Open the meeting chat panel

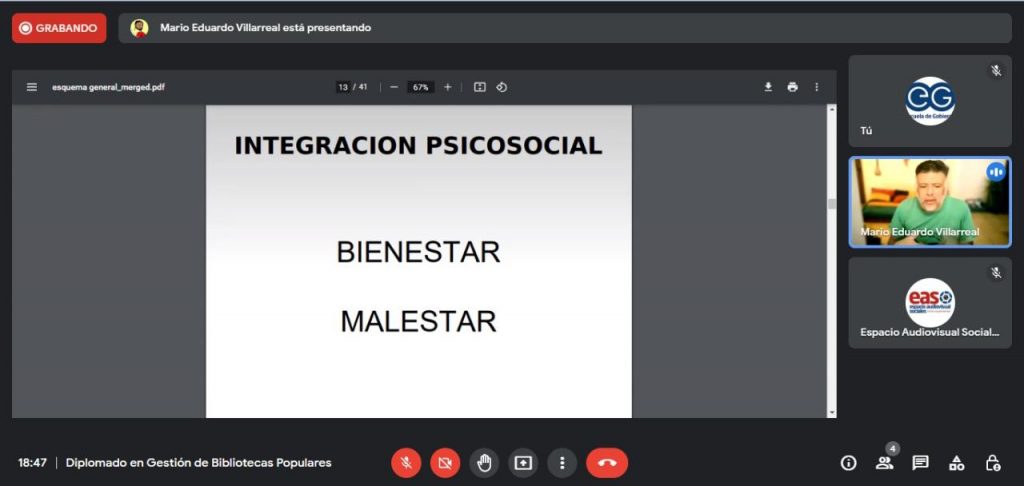click(920, 462)
